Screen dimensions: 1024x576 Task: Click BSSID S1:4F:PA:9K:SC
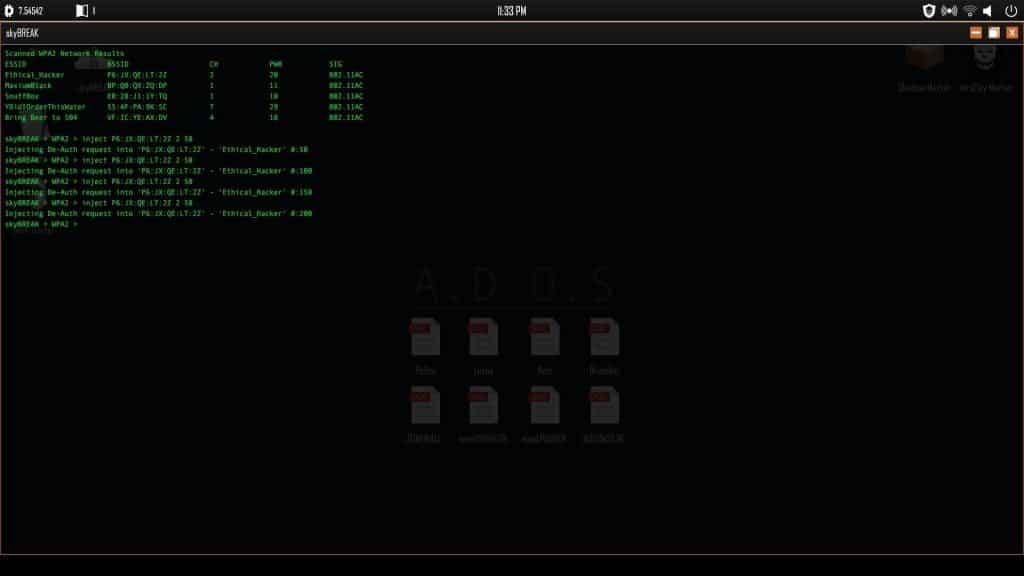137,107
